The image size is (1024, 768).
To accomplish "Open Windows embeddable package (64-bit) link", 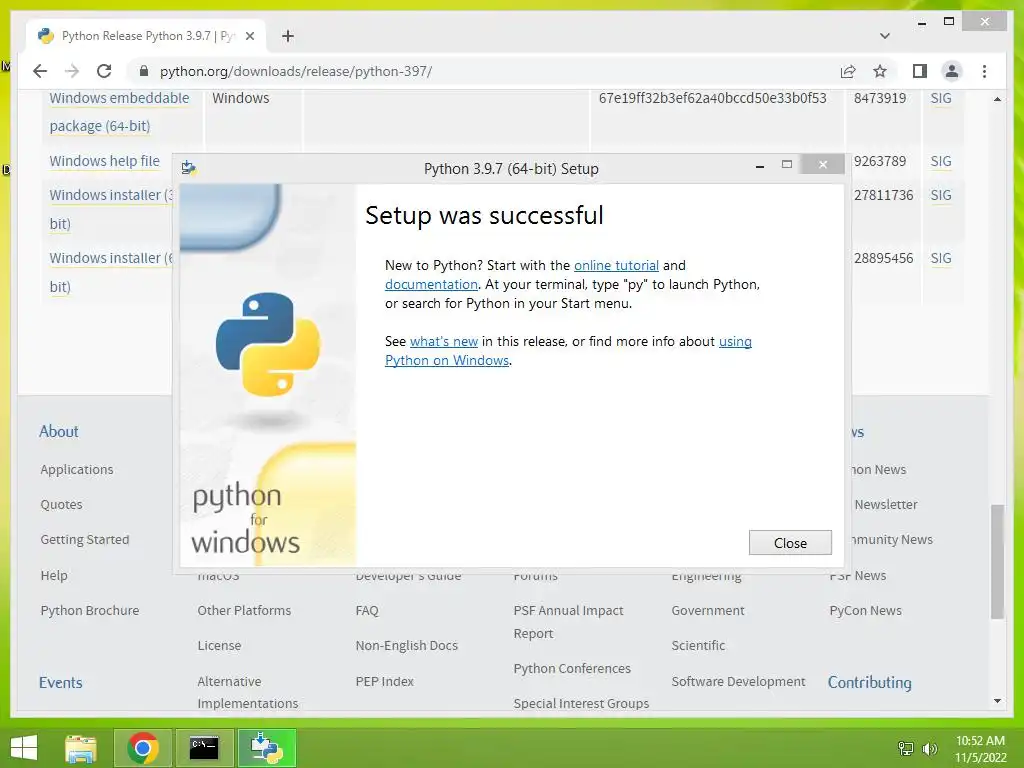I will pos(119,112).
